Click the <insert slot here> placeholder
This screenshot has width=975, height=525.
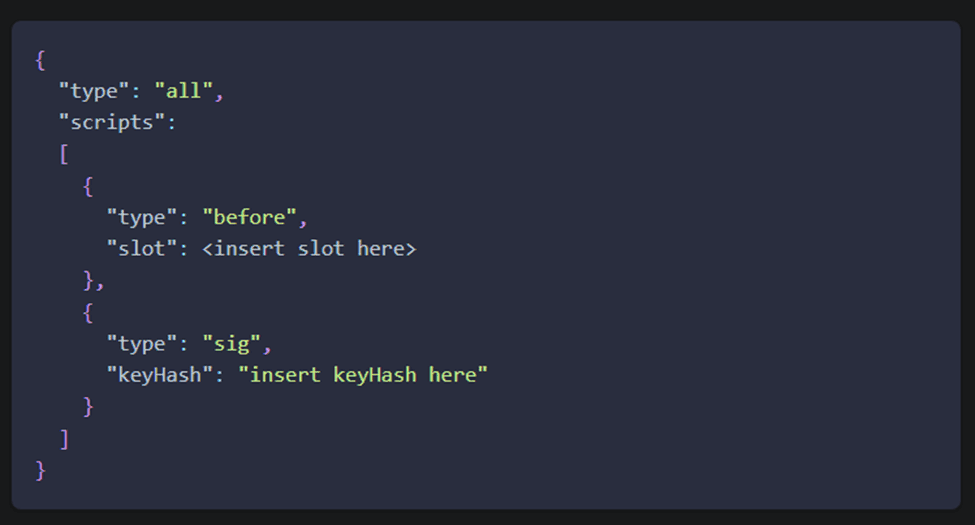click(309, 249)
